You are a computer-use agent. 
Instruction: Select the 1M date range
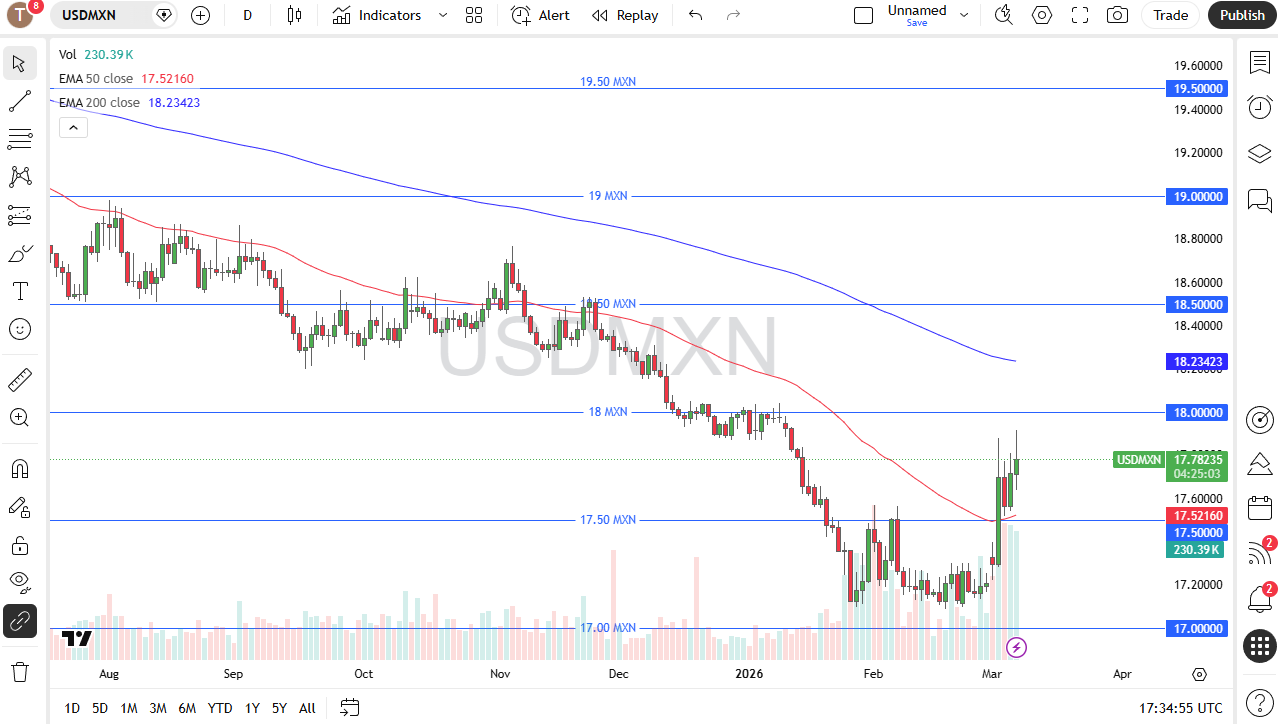(x=129, y=708)
